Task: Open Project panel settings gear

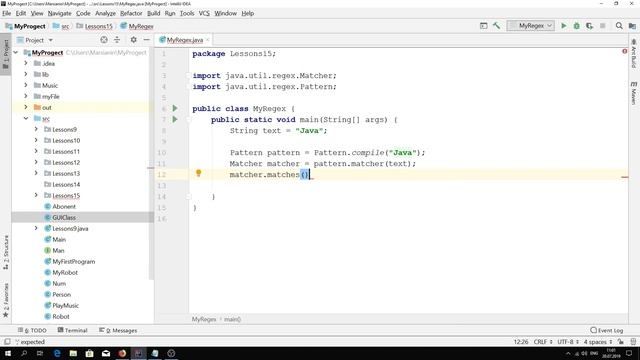Action: [133, 40]
